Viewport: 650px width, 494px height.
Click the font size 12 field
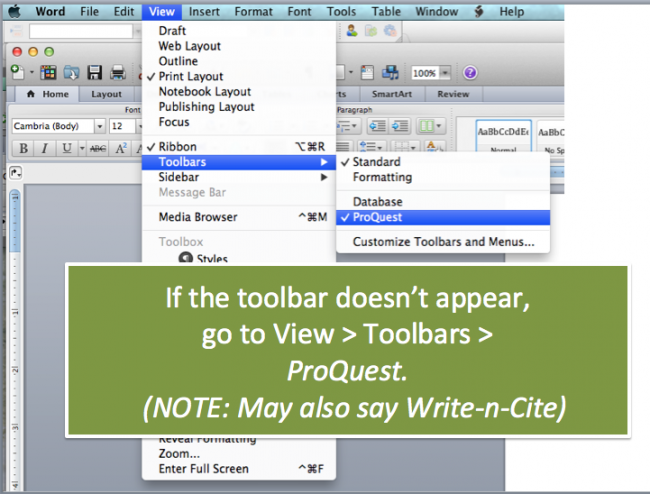(x=122, y=126)
